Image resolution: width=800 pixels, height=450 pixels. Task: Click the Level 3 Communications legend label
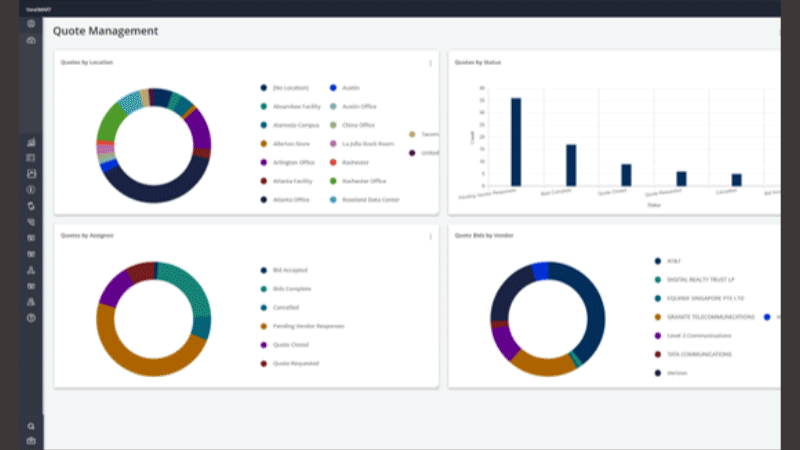[699, 336]
